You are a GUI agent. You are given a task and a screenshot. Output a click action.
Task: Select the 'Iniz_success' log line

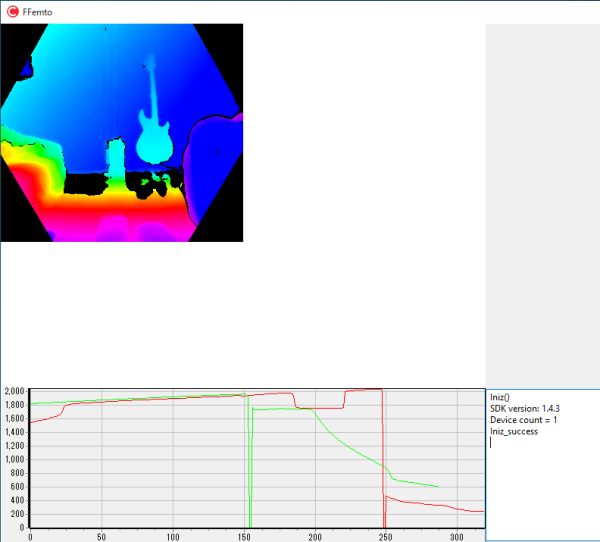pyautogui.click(x=514, y=431)
